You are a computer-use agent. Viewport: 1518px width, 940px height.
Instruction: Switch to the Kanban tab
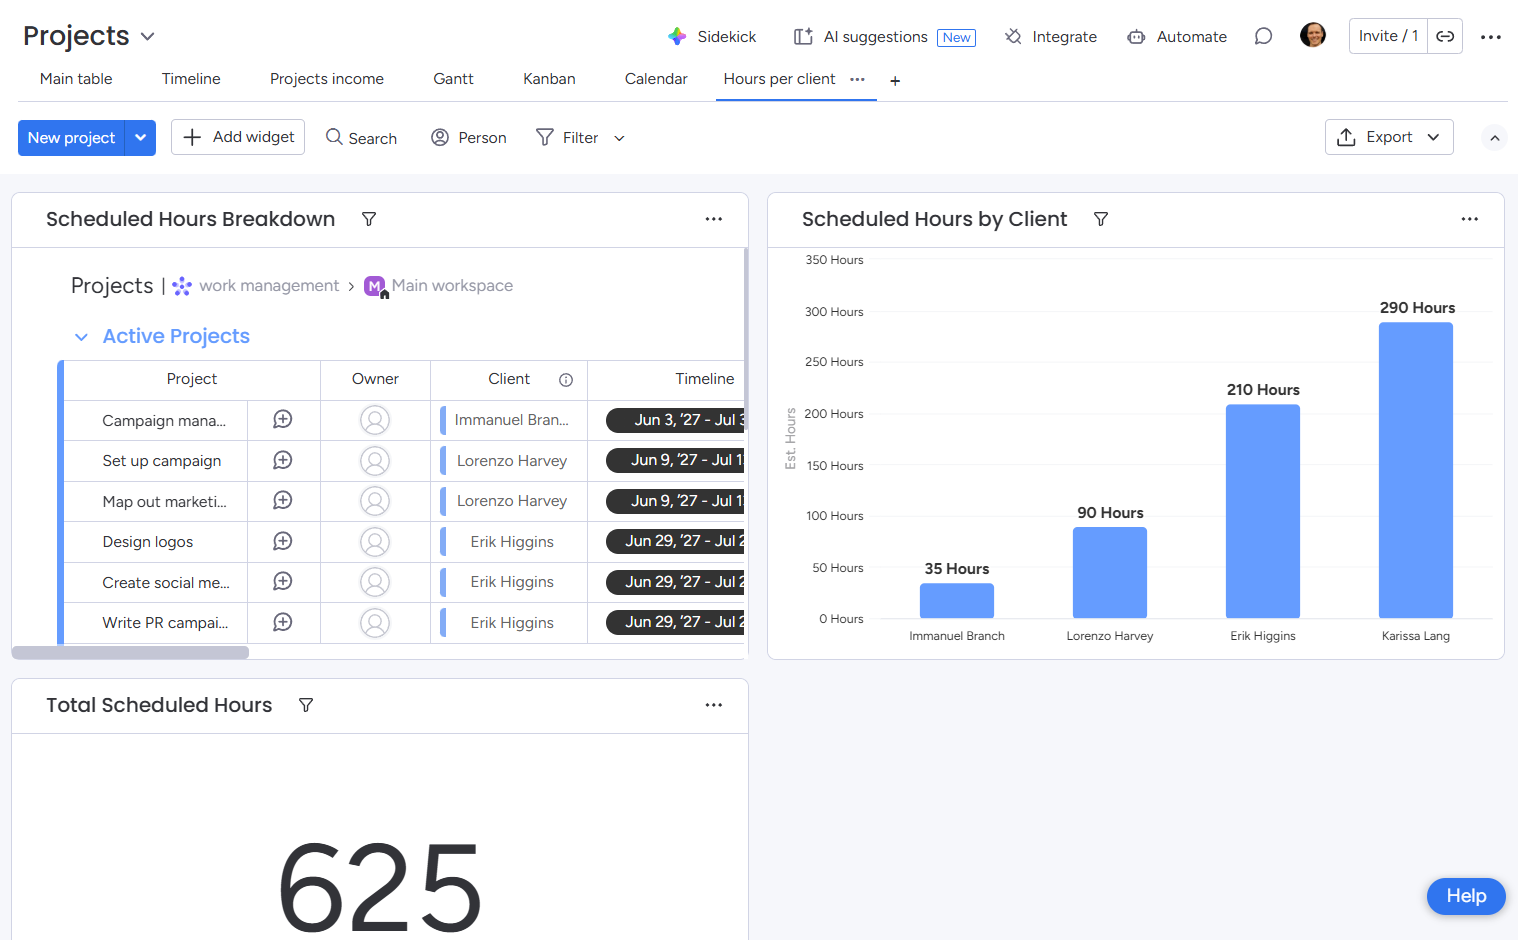[x=549, y=79]
